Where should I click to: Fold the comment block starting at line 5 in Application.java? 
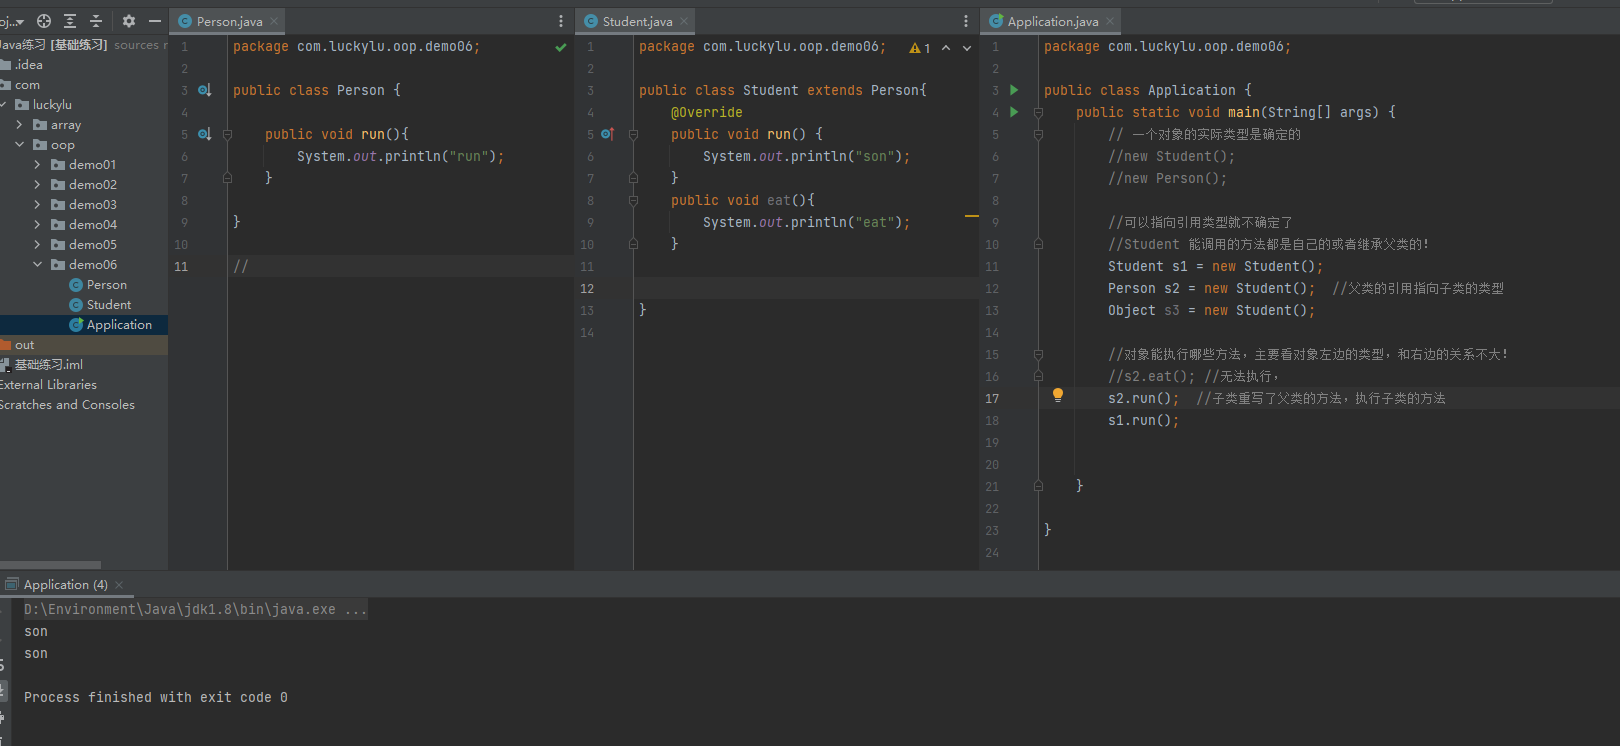1038,134
